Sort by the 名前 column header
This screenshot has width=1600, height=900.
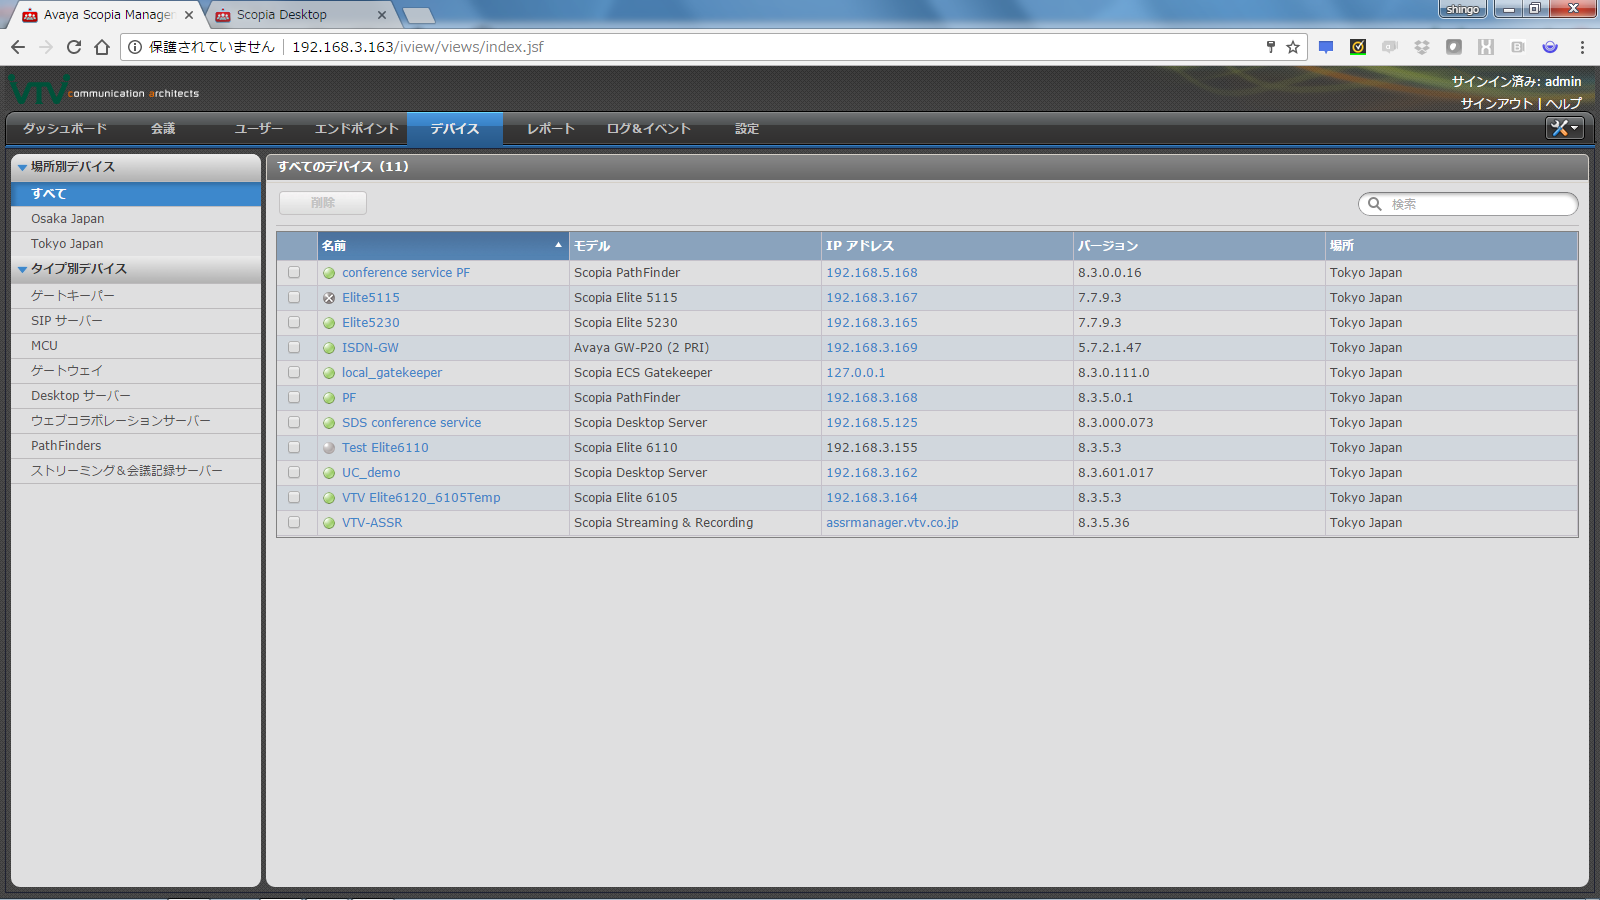pyautogui.click(x=443, y=245)
